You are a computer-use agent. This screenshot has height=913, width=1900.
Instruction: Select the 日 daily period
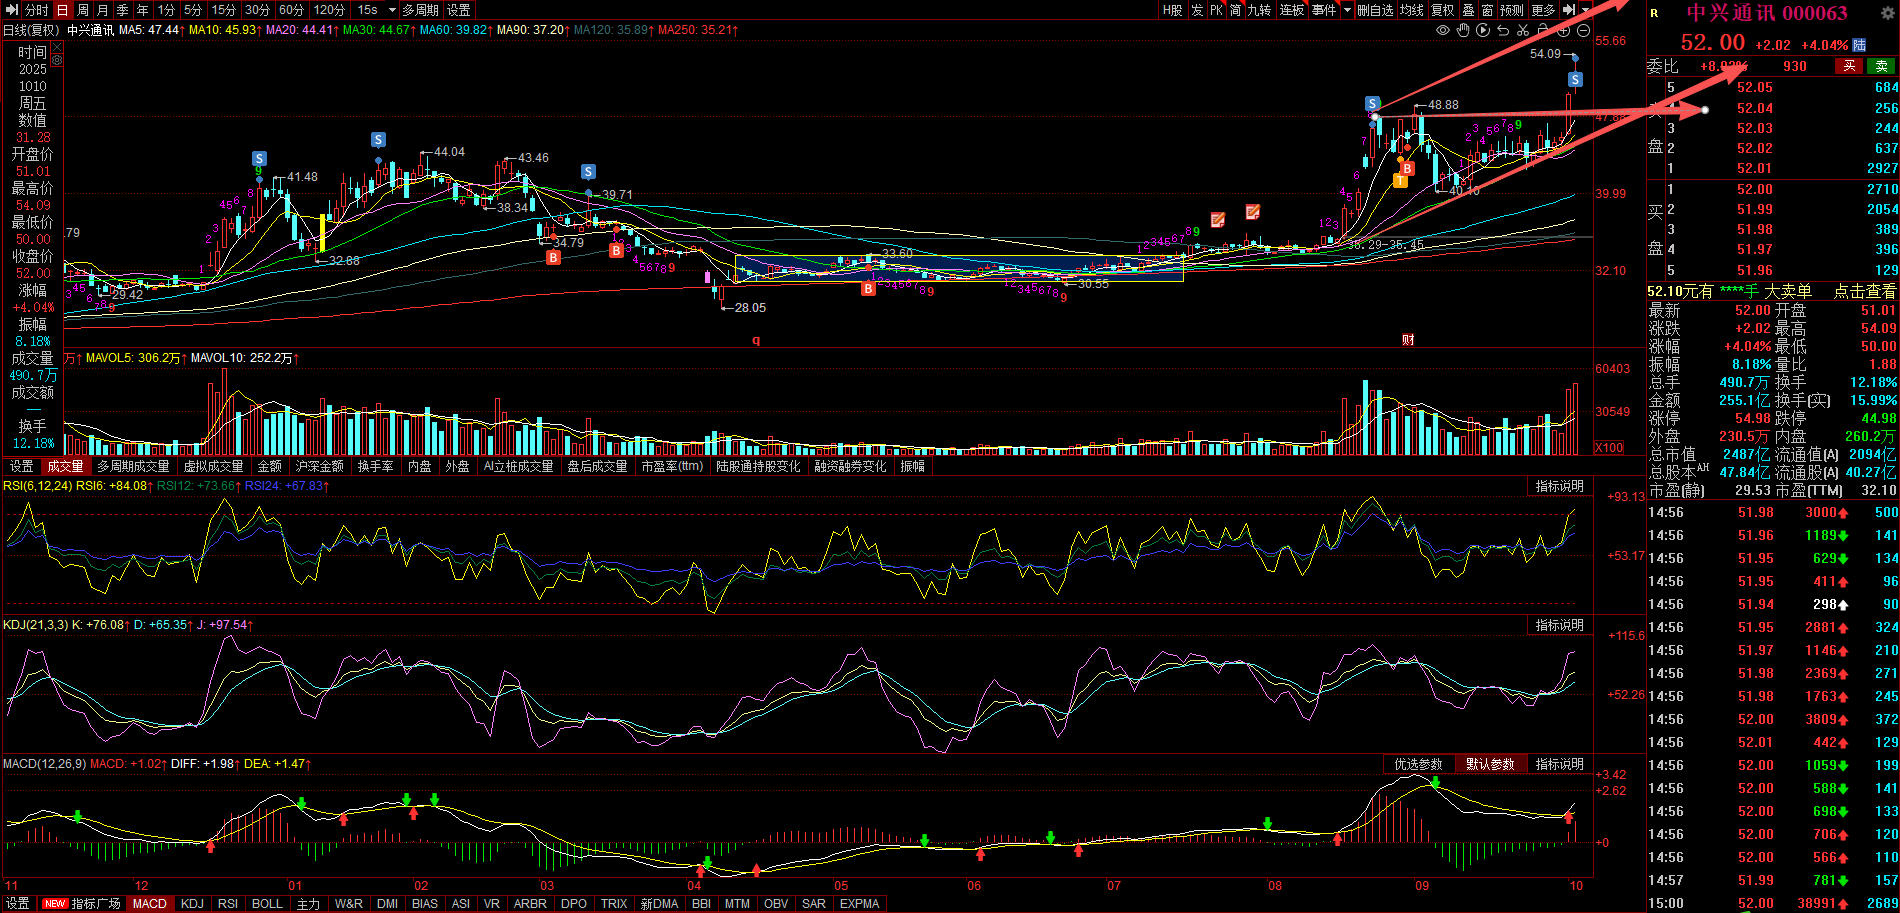(x=62, y=10)
